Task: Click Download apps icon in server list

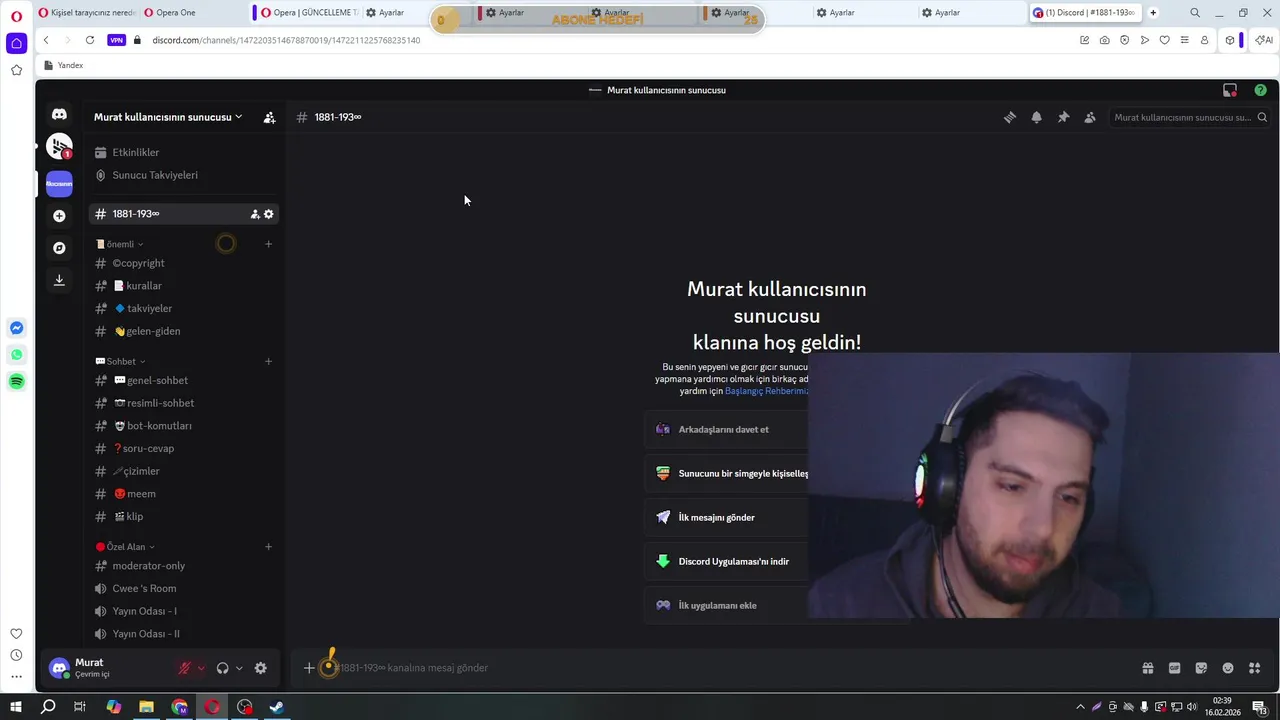Action: tap(59, 280)
